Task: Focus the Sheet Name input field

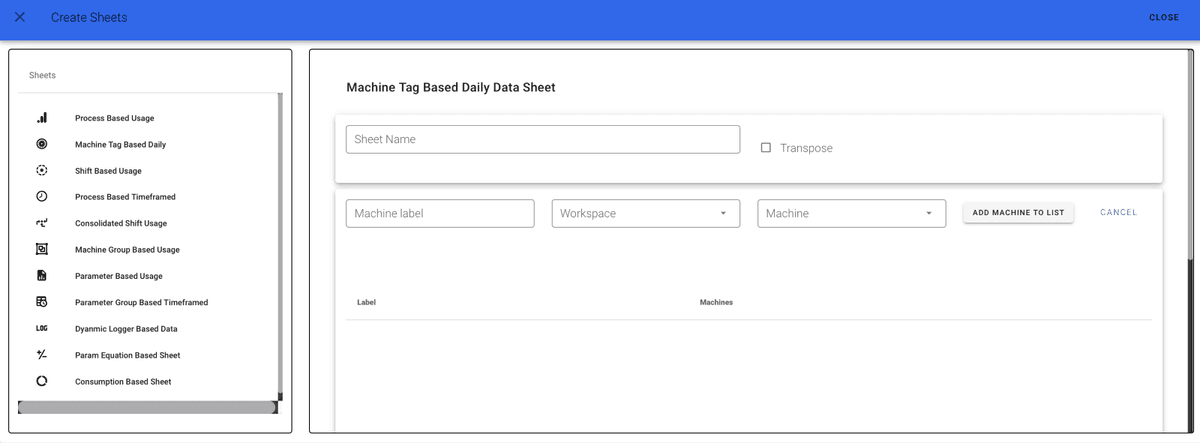Action: click(x=543, y=139)
